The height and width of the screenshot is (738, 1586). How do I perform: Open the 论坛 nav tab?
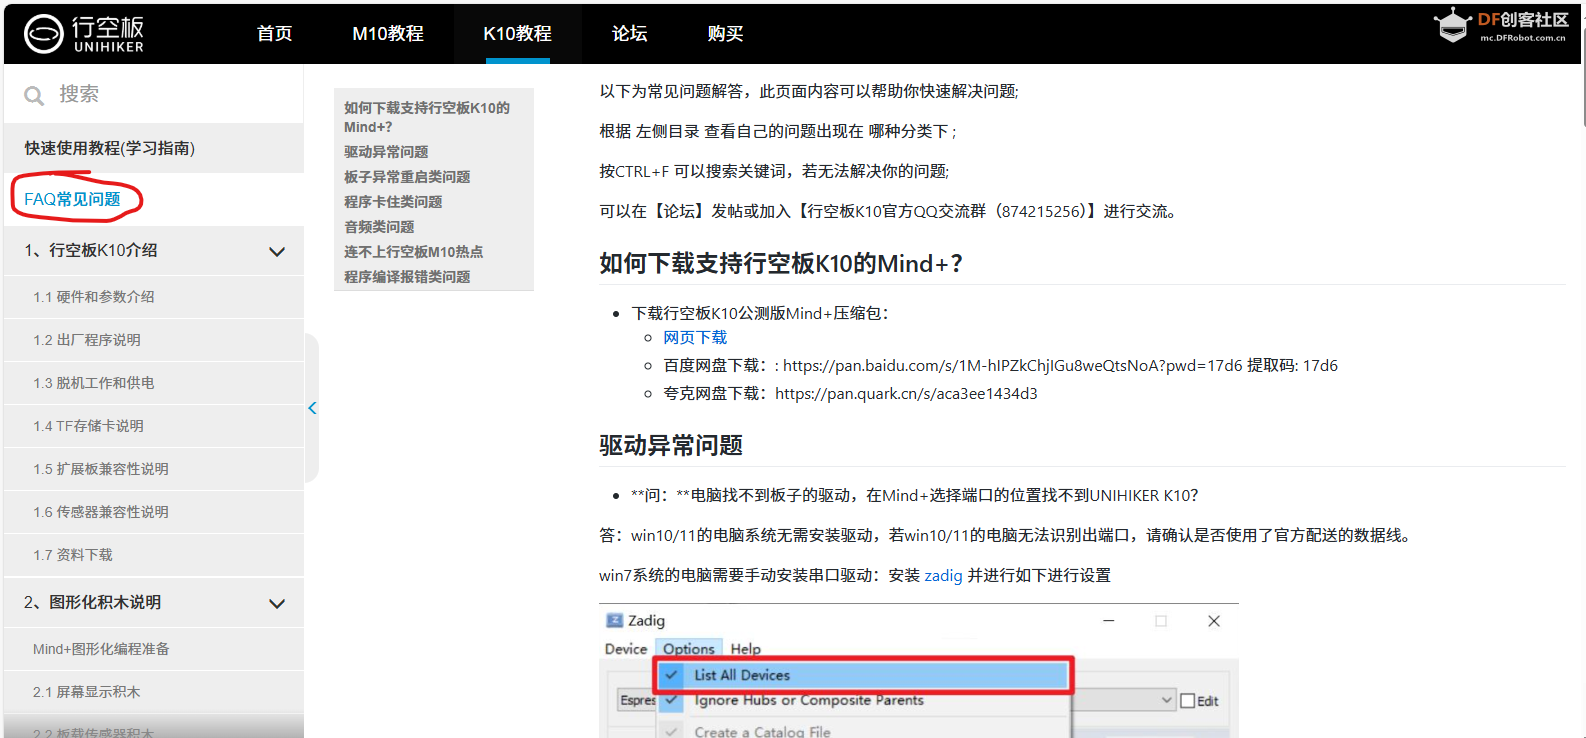[x=629, y=34]
